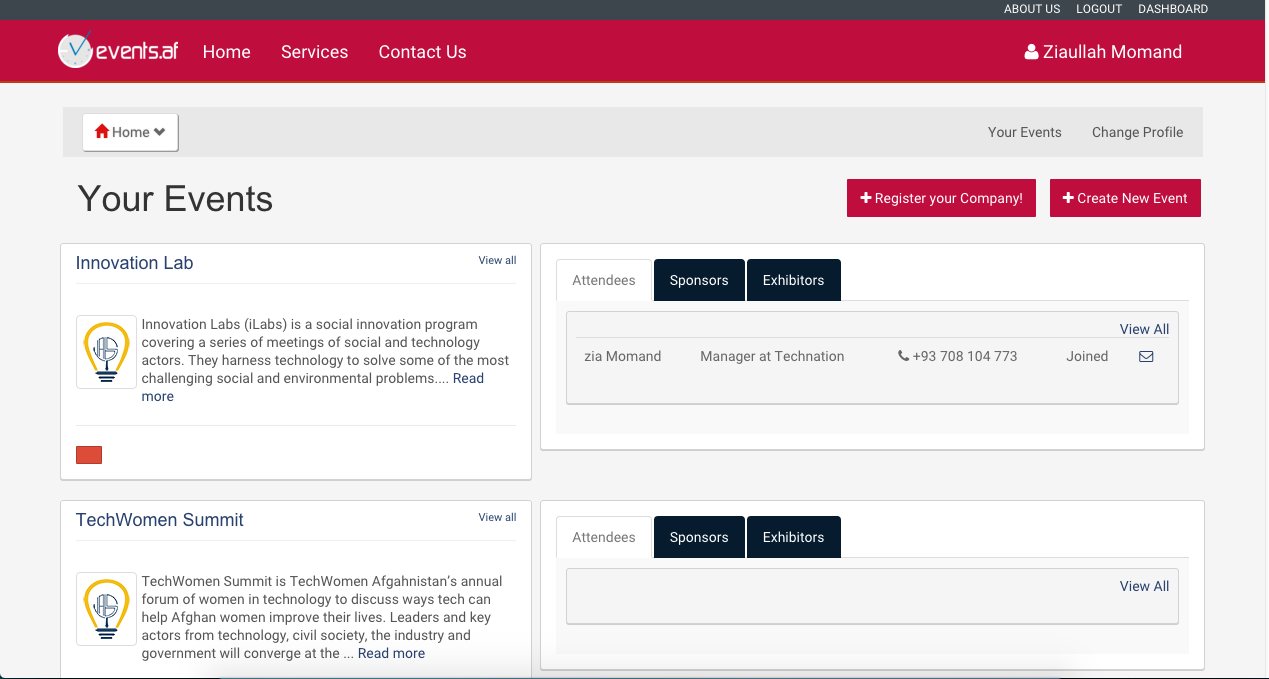This screenshot has width=1269, height=679.
Task: Click the phone icon next to +93 number
Action: pyautogui.click(x=903, y=356)
